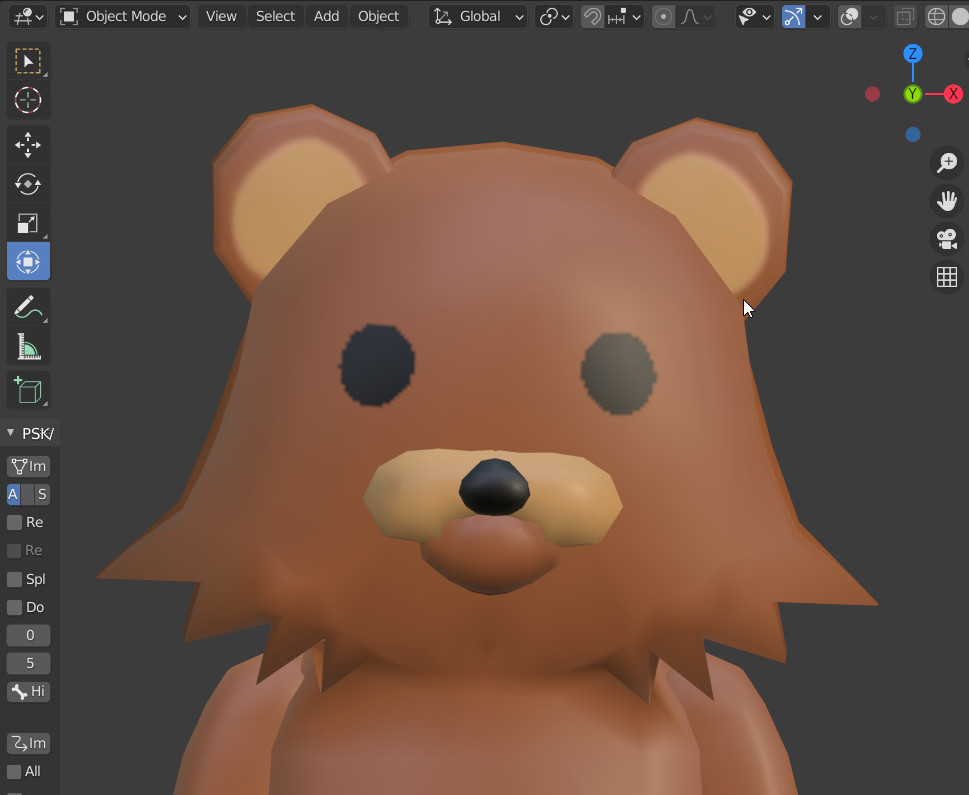969x795 pixels.
Task: Click the lower Im animation import button
Action: [x=28, y=743]
